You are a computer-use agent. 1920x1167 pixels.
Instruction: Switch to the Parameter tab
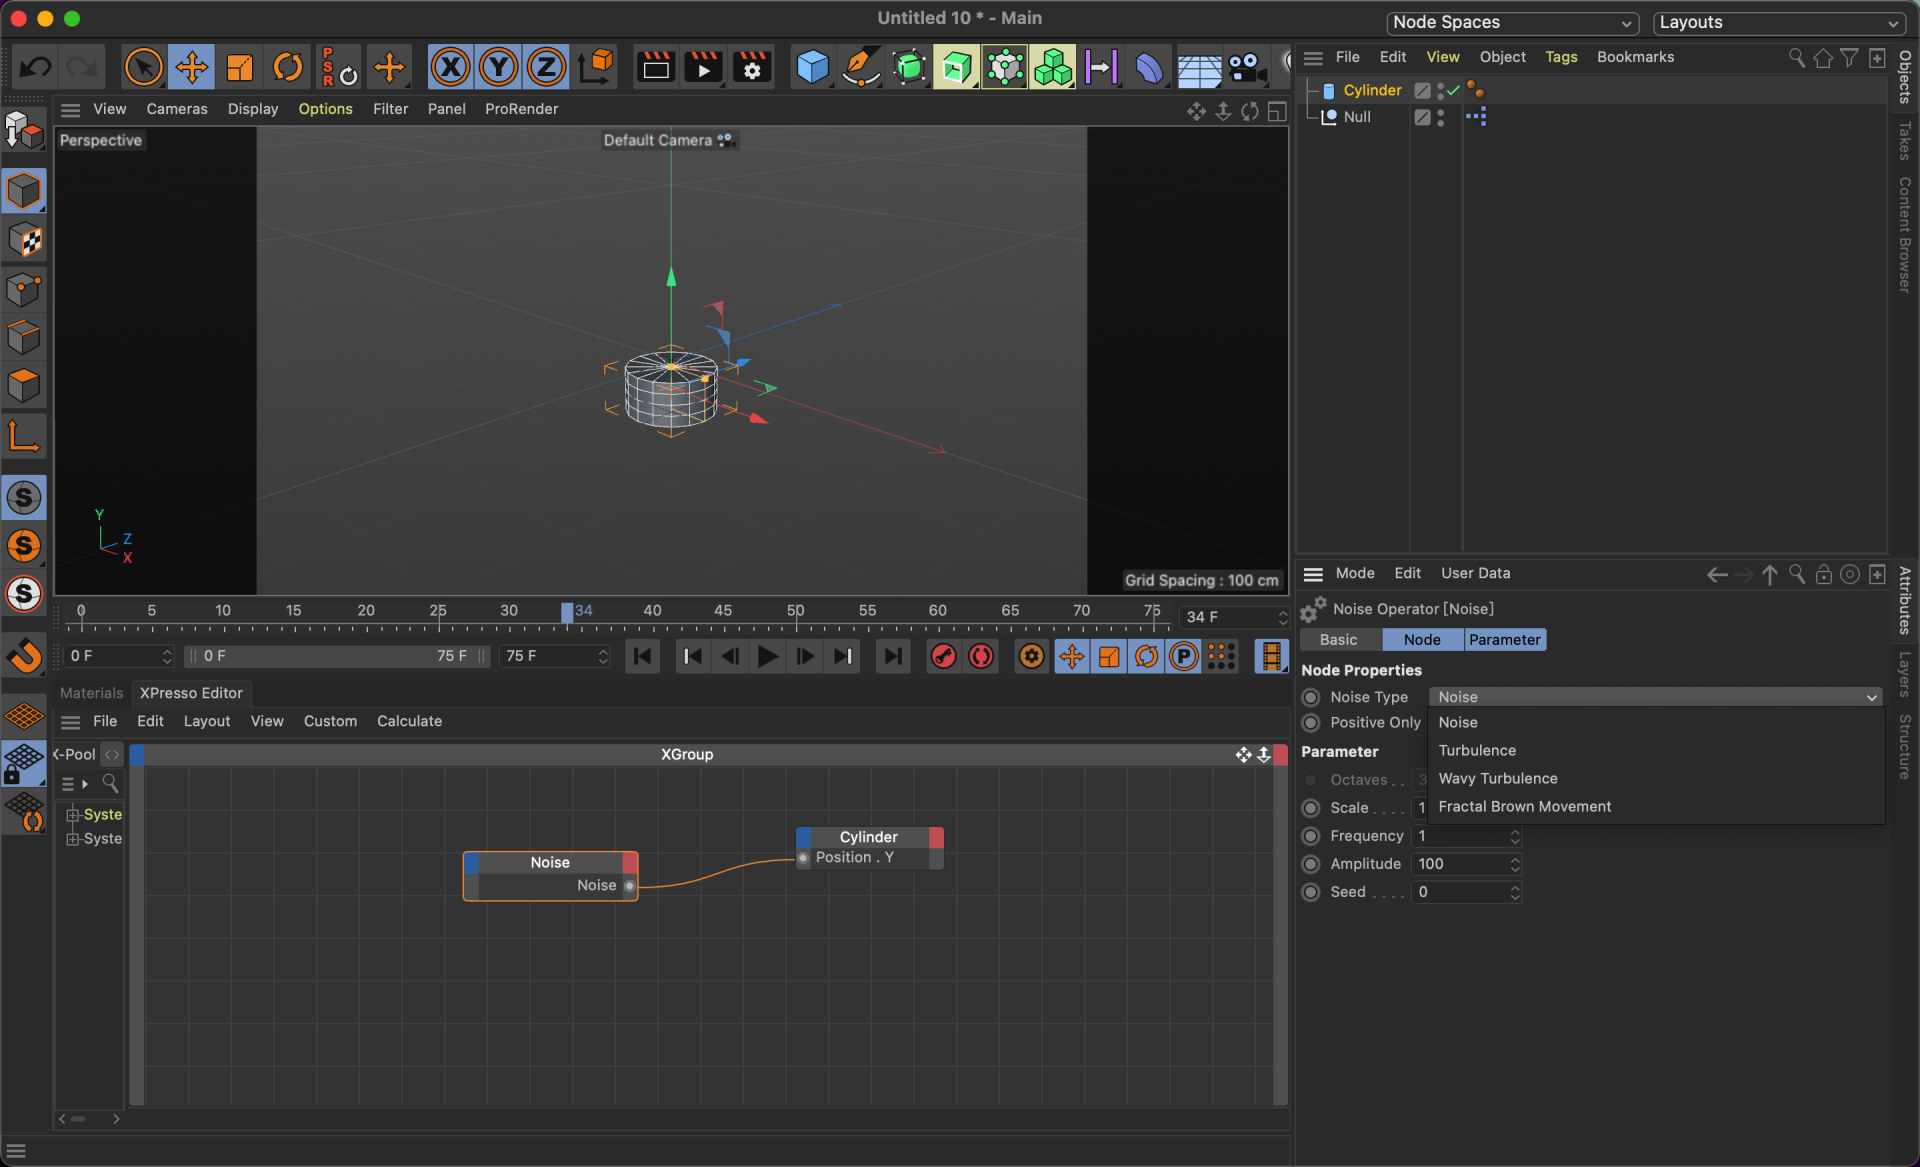click(1505, 640)
